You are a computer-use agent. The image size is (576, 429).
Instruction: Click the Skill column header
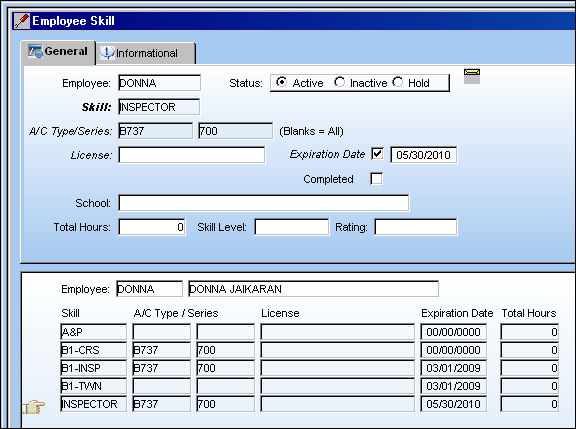pyautogui.click(x=70, y=313)
